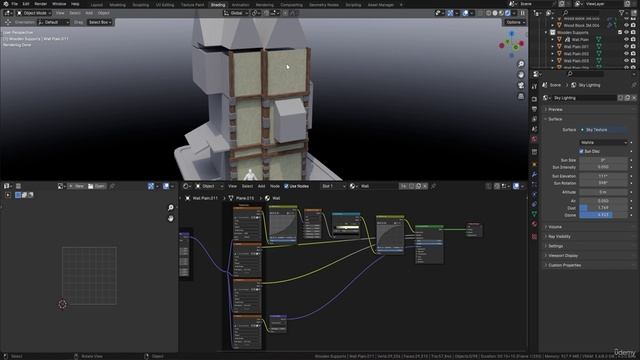Open the World properties tab
640x360 pixels.
pyautogui.click(x=534, y=139)
